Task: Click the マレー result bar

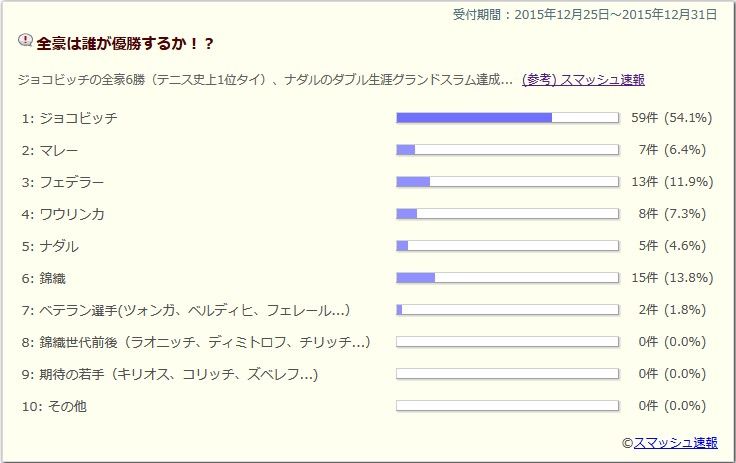Action: [507, 150]
